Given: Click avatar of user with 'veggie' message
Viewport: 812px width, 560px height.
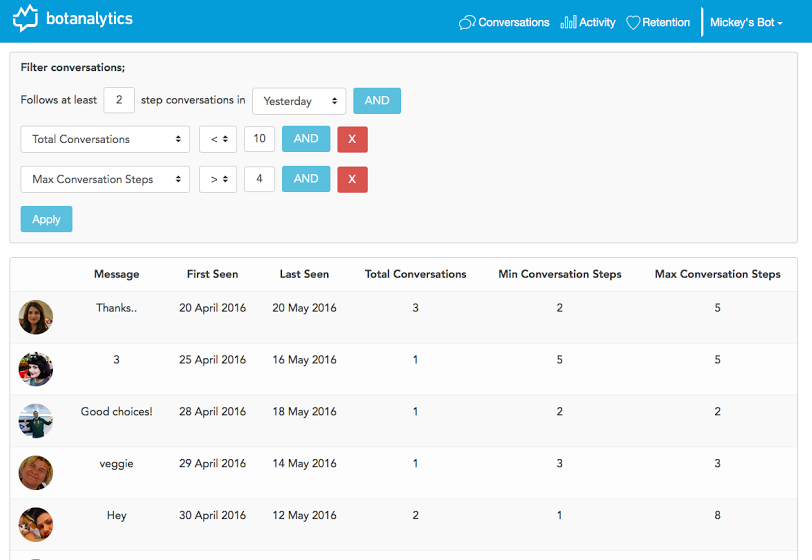Looking at the screenshot, I should [x=36, y=472].
